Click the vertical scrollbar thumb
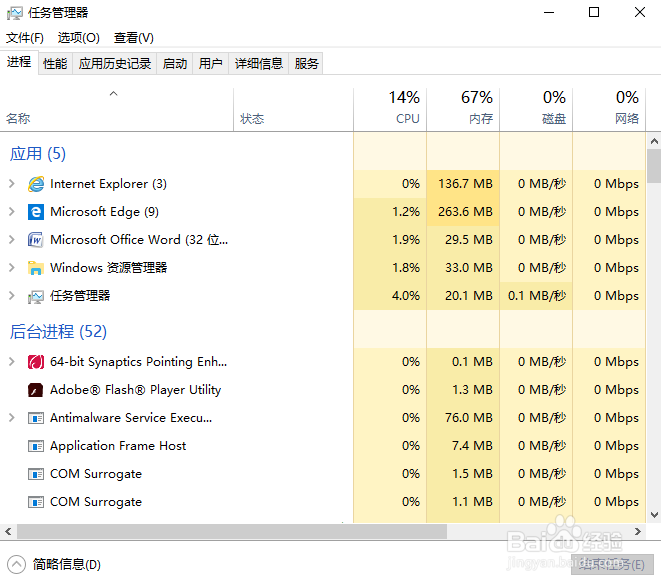661x585 pixels. pos(654,165)
